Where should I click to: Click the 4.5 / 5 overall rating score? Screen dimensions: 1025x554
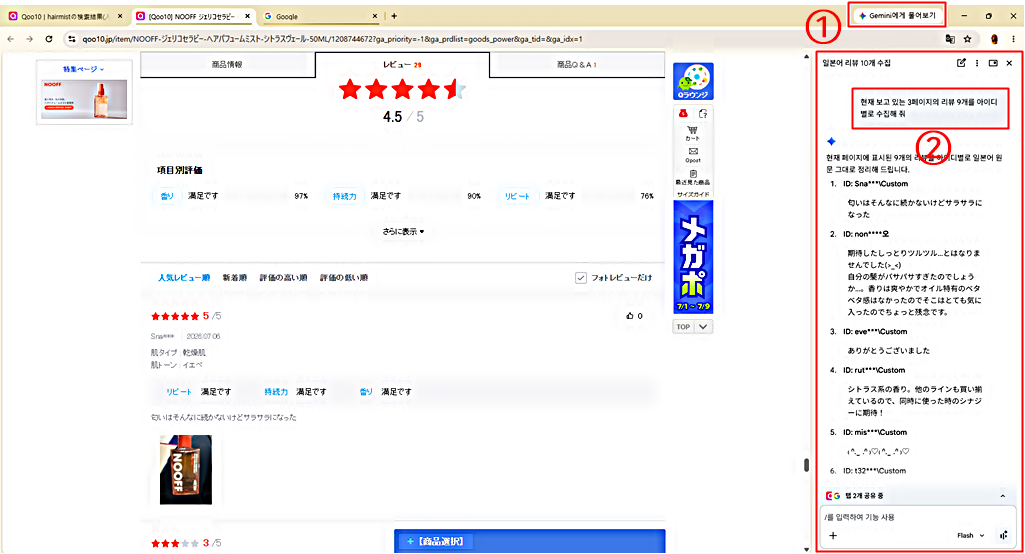point(403,117)
